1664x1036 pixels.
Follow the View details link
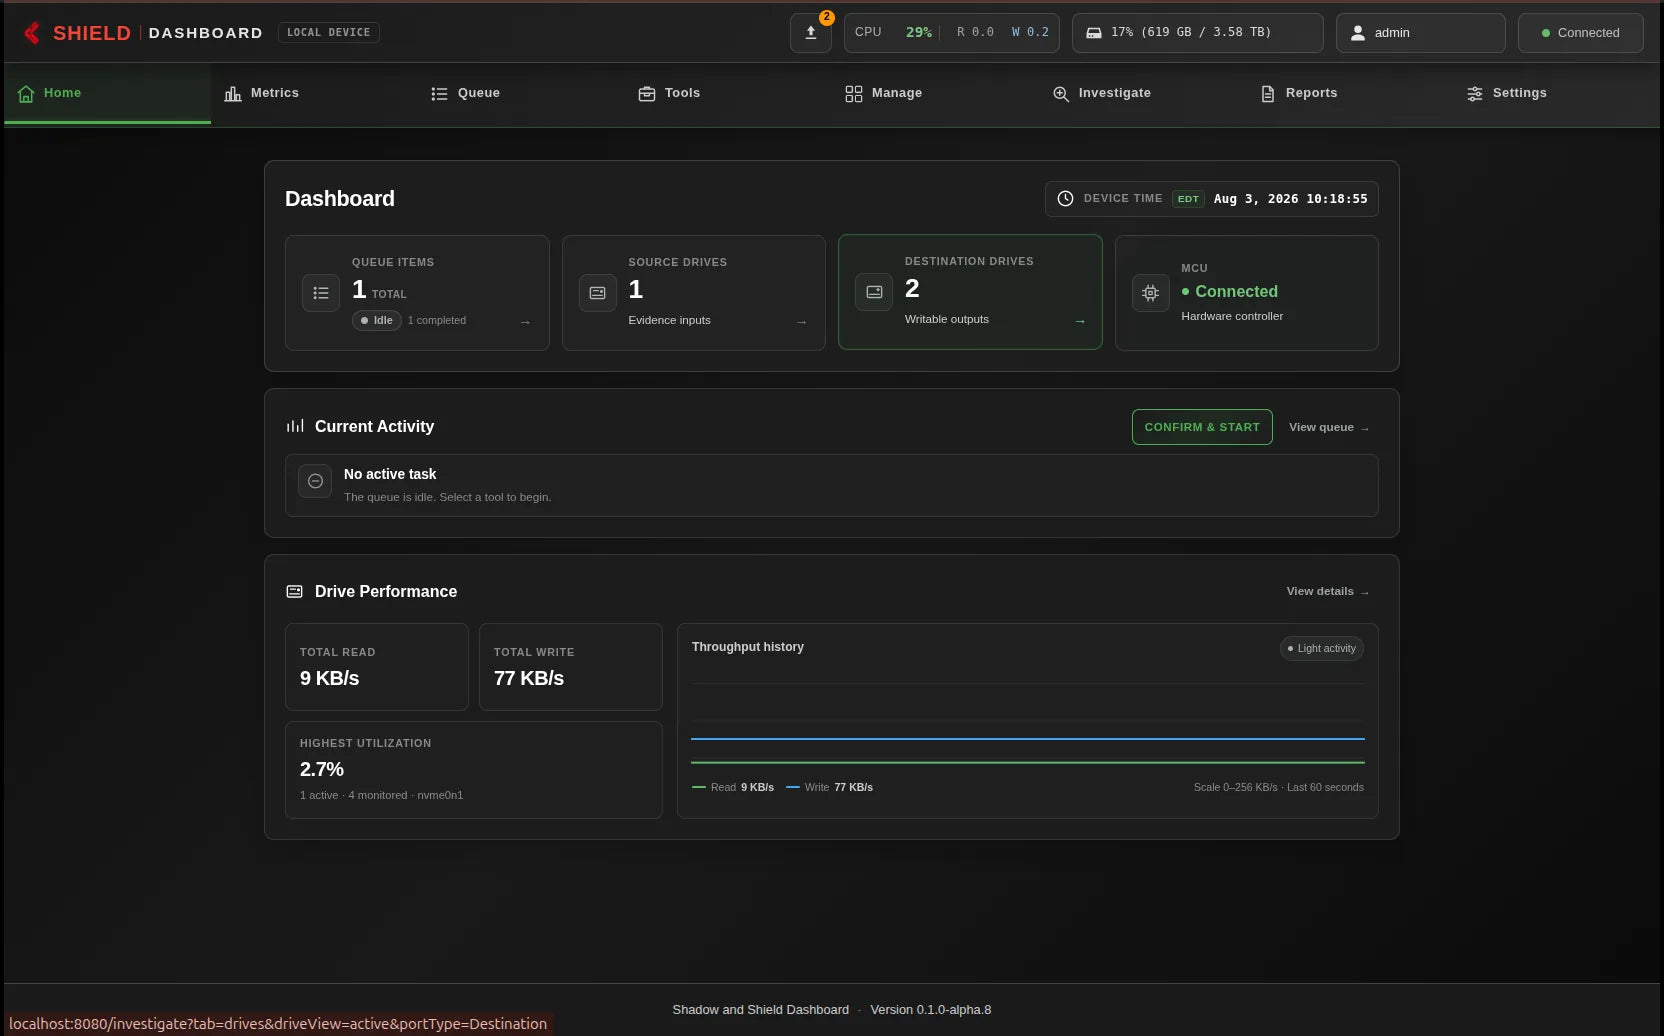[1327, 591]
